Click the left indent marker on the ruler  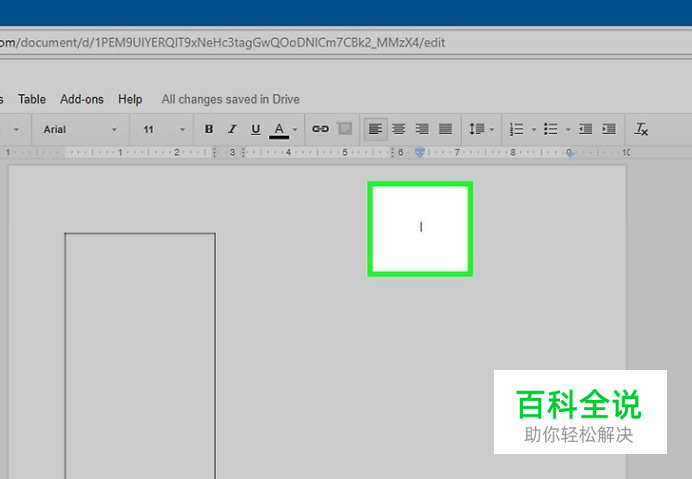420,153
